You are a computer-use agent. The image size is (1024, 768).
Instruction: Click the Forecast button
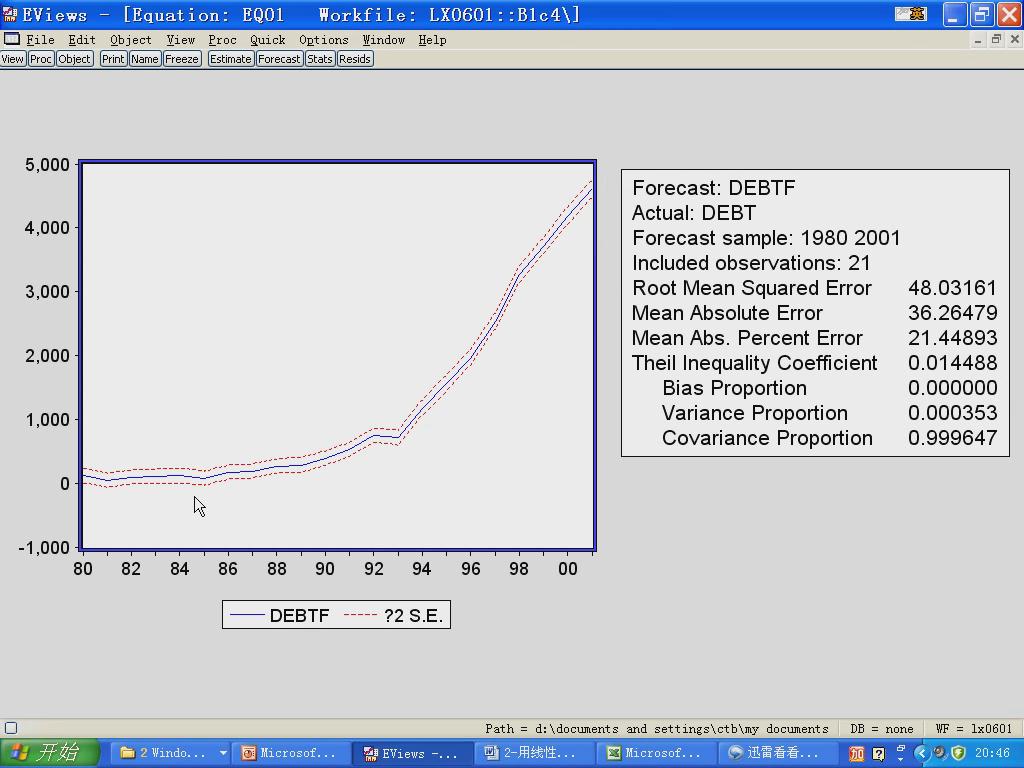[279, 59]
